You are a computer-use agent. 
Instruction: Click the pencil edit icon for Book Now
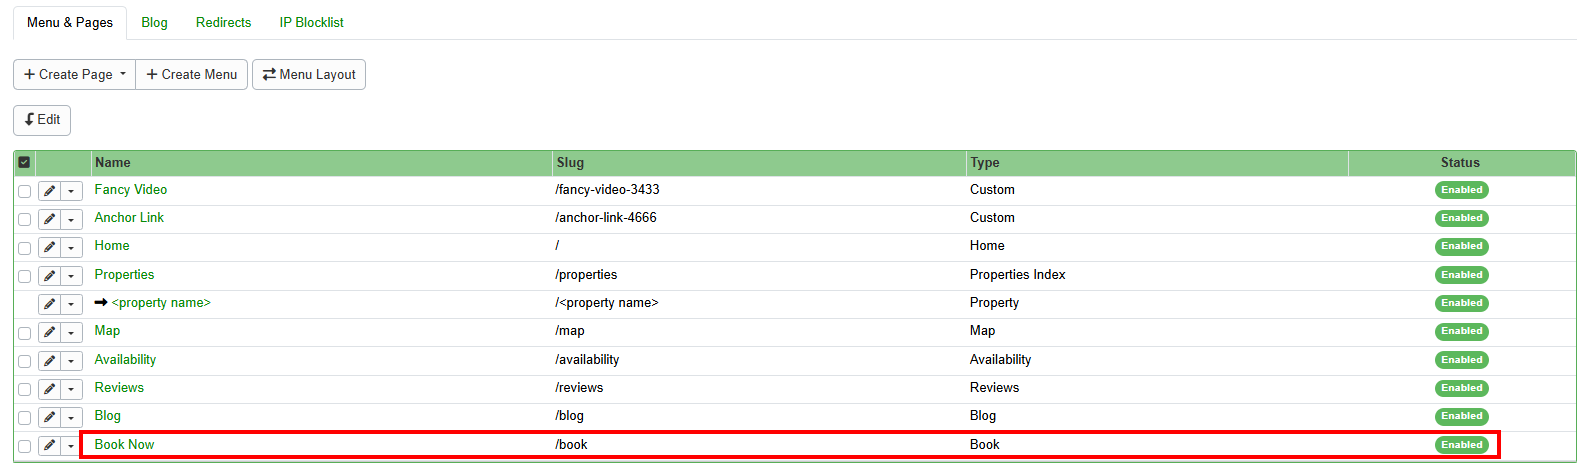coord(49,446)
